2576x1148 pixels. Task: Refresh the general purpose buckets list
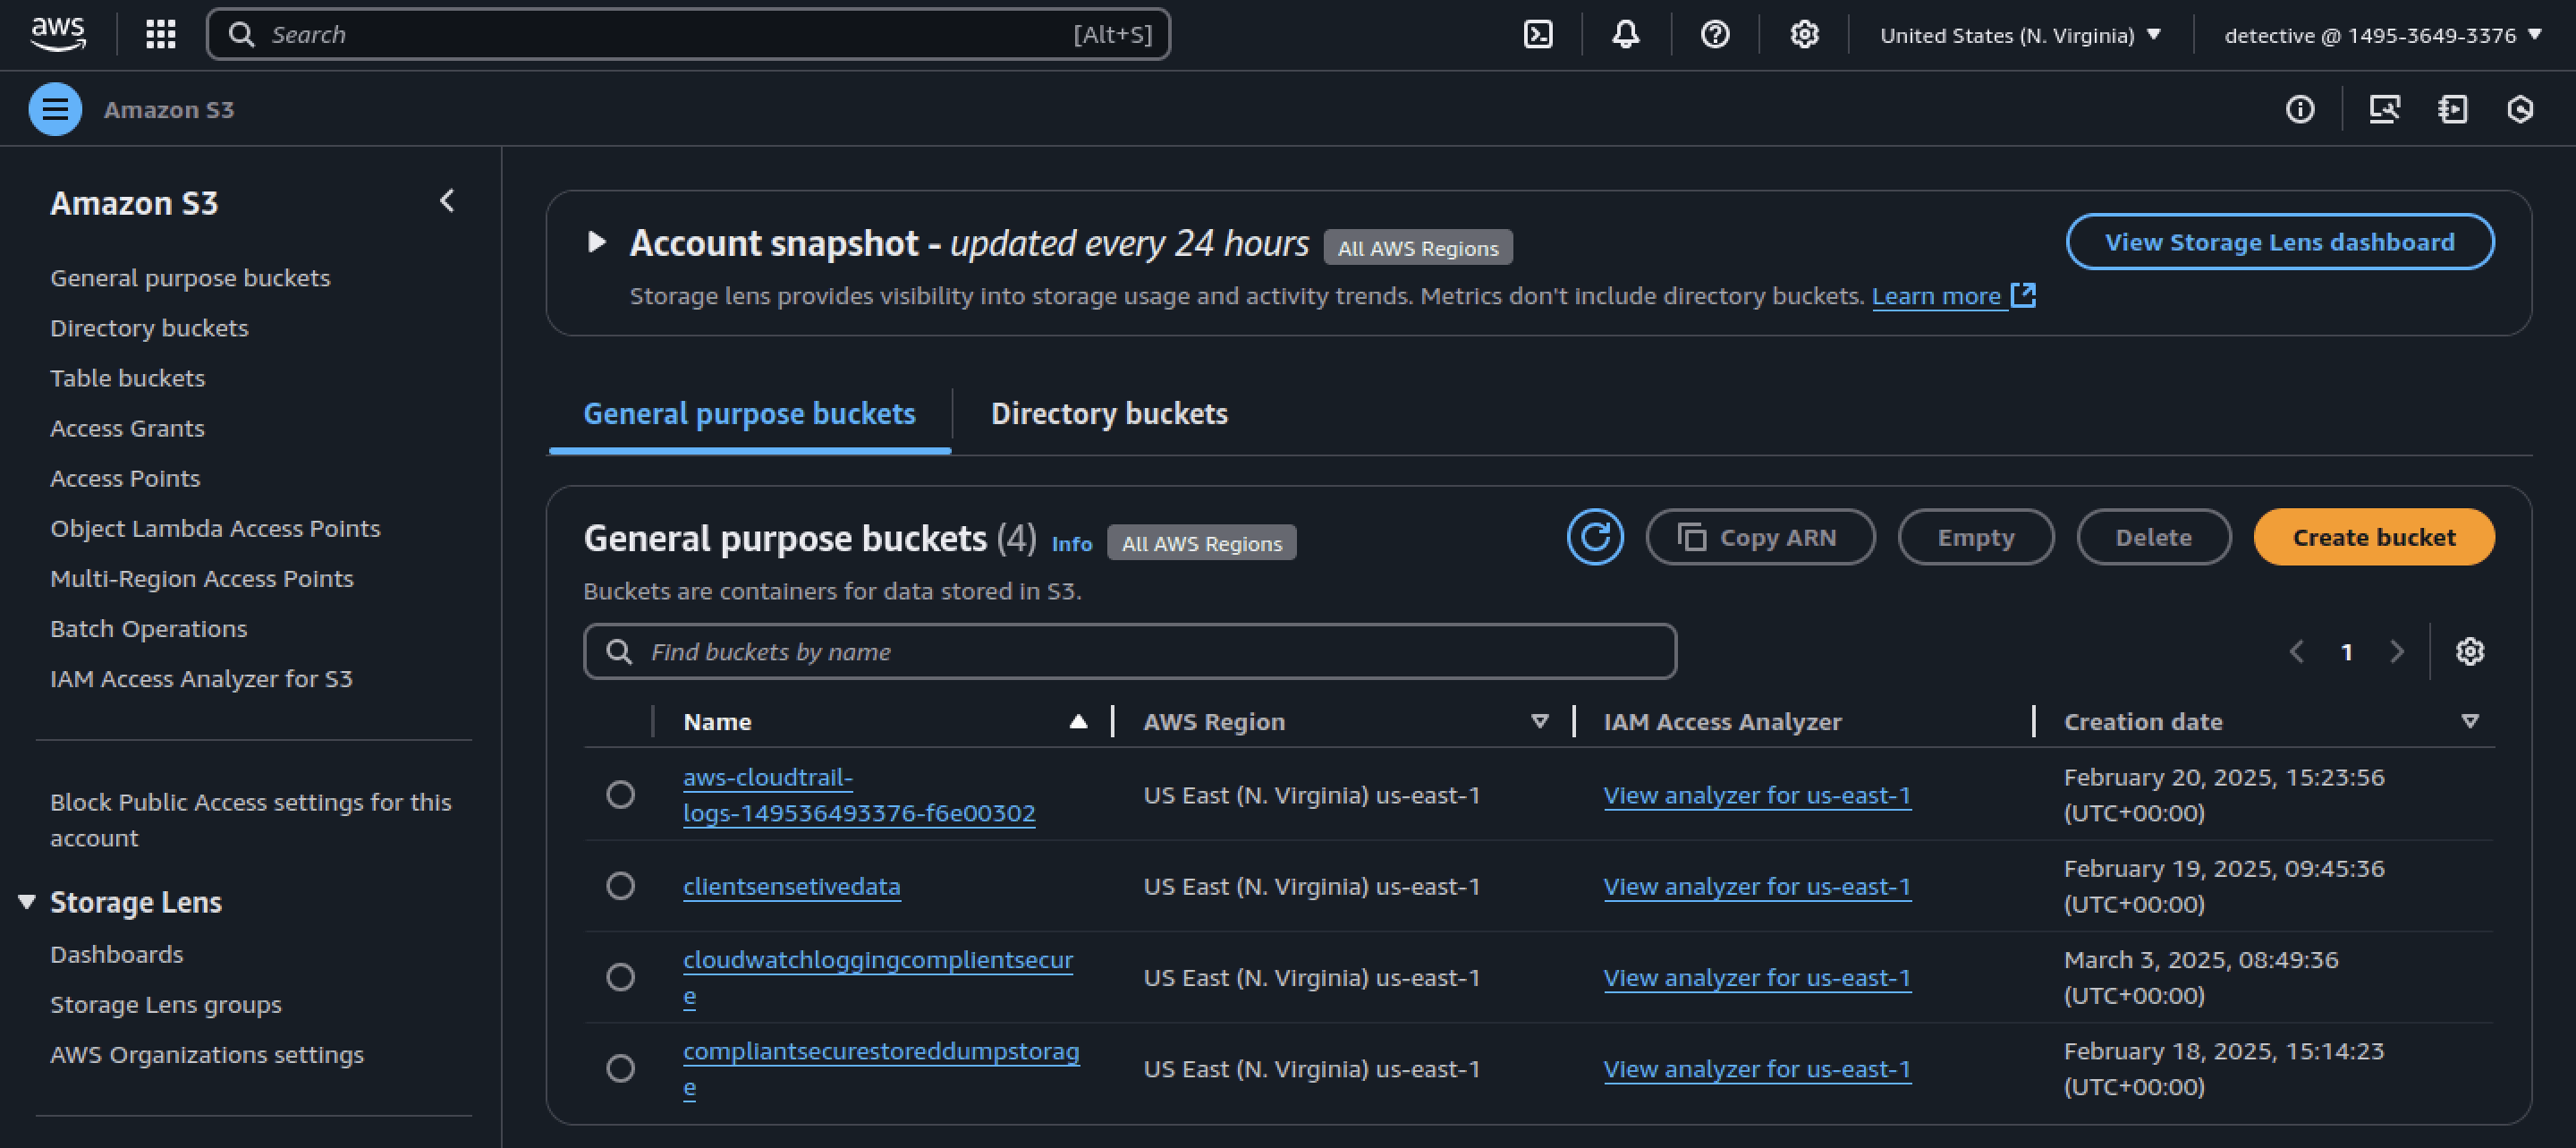tap(1595, 537)
